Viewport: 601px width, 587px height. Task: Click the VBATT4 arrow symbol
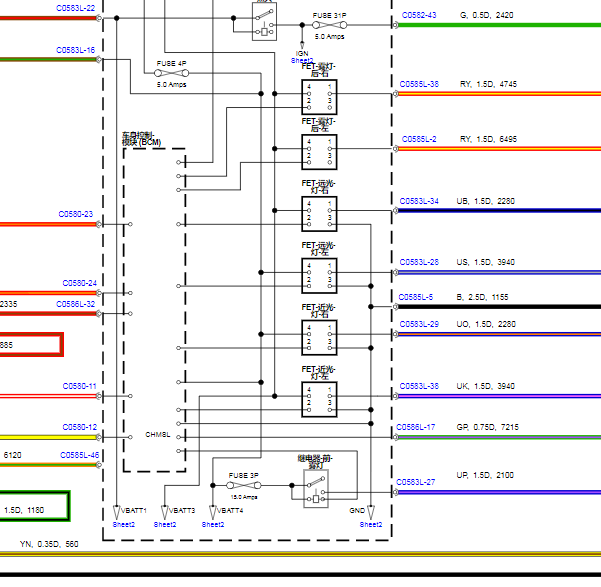tap(213, 512)
